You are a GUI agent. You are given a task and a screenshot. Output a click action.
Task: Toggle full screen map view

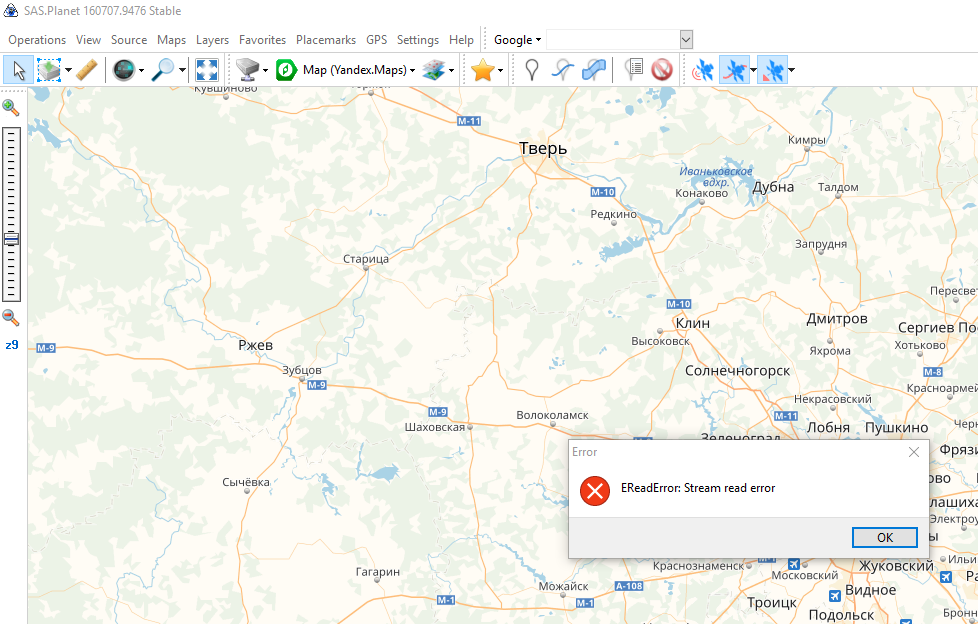click(207, 70)
